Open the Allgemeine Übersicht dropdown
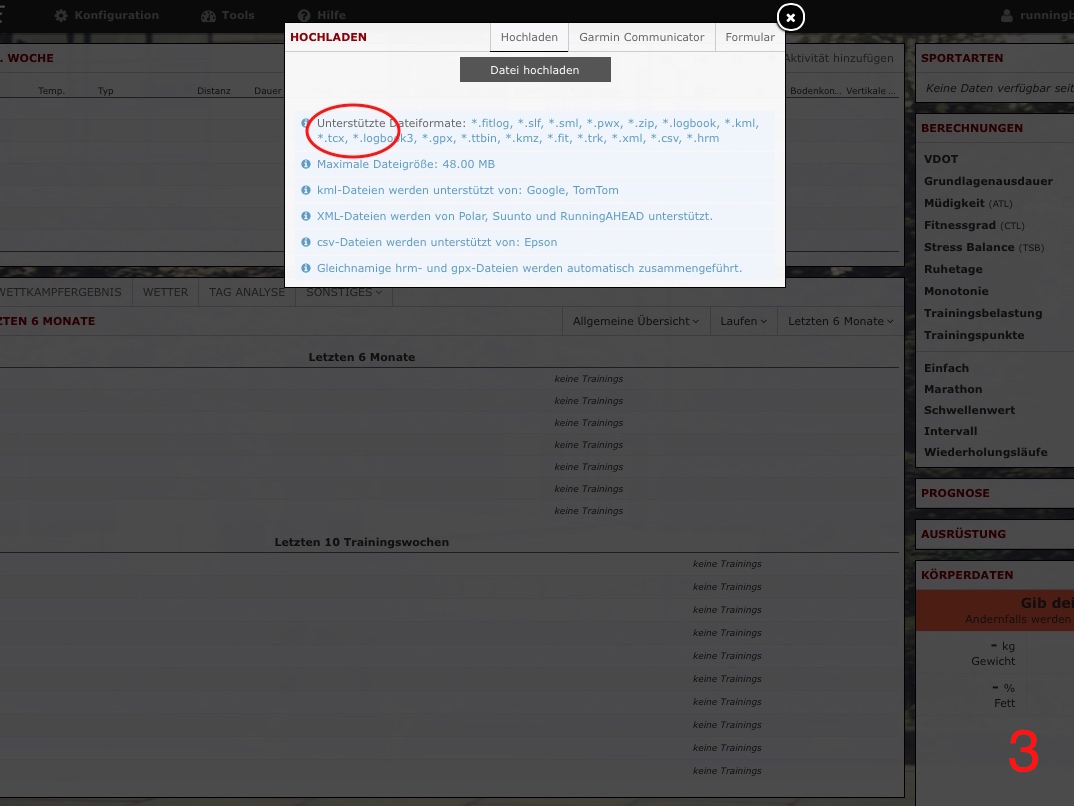 (635, 321)
